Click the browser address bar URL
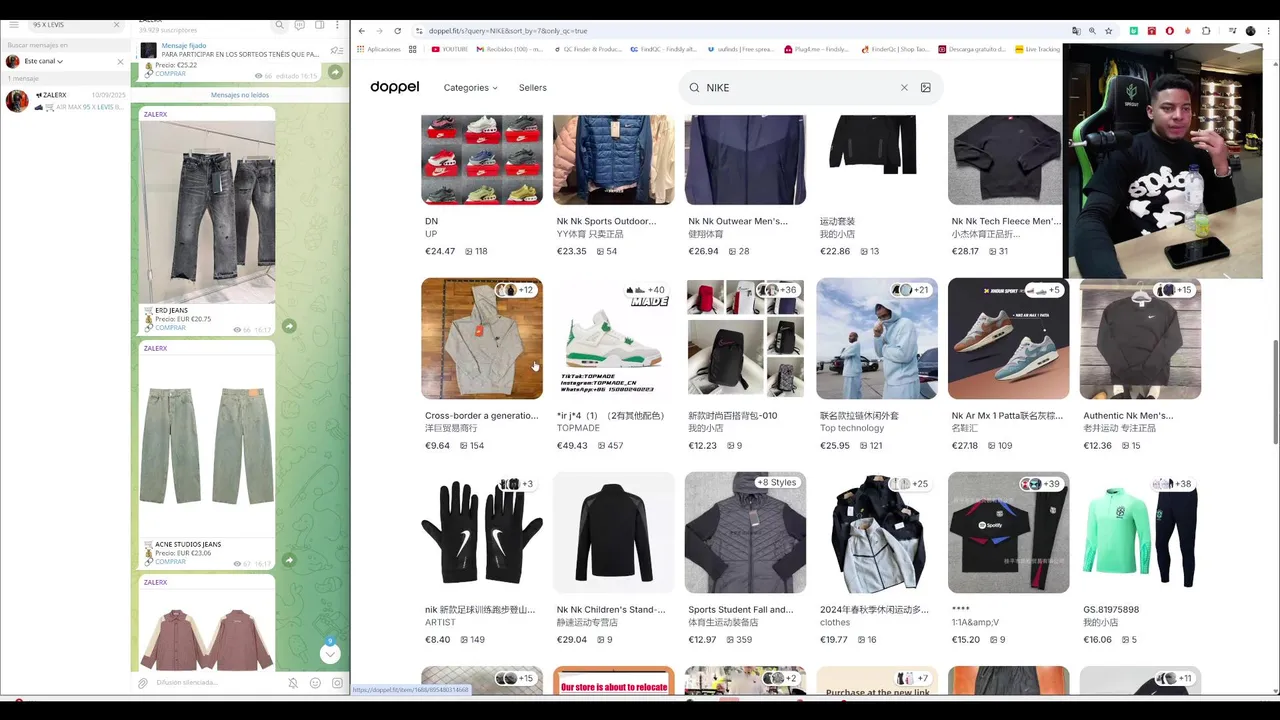 [x=508, y=31]
